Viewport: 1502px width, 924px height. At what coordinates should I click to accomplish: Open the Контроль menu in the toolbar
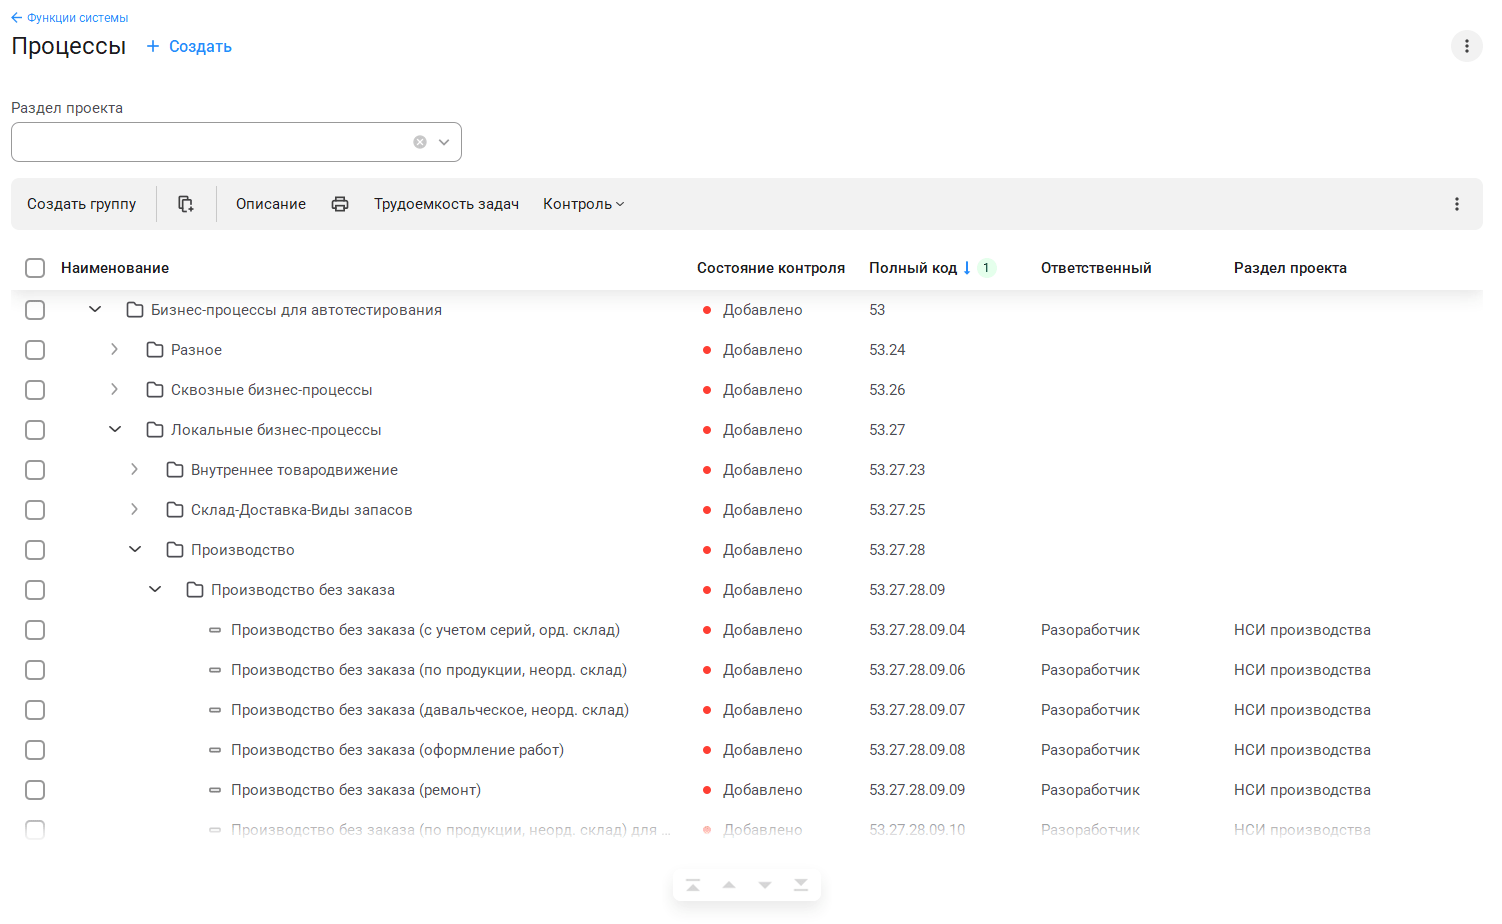coord(583,204)
